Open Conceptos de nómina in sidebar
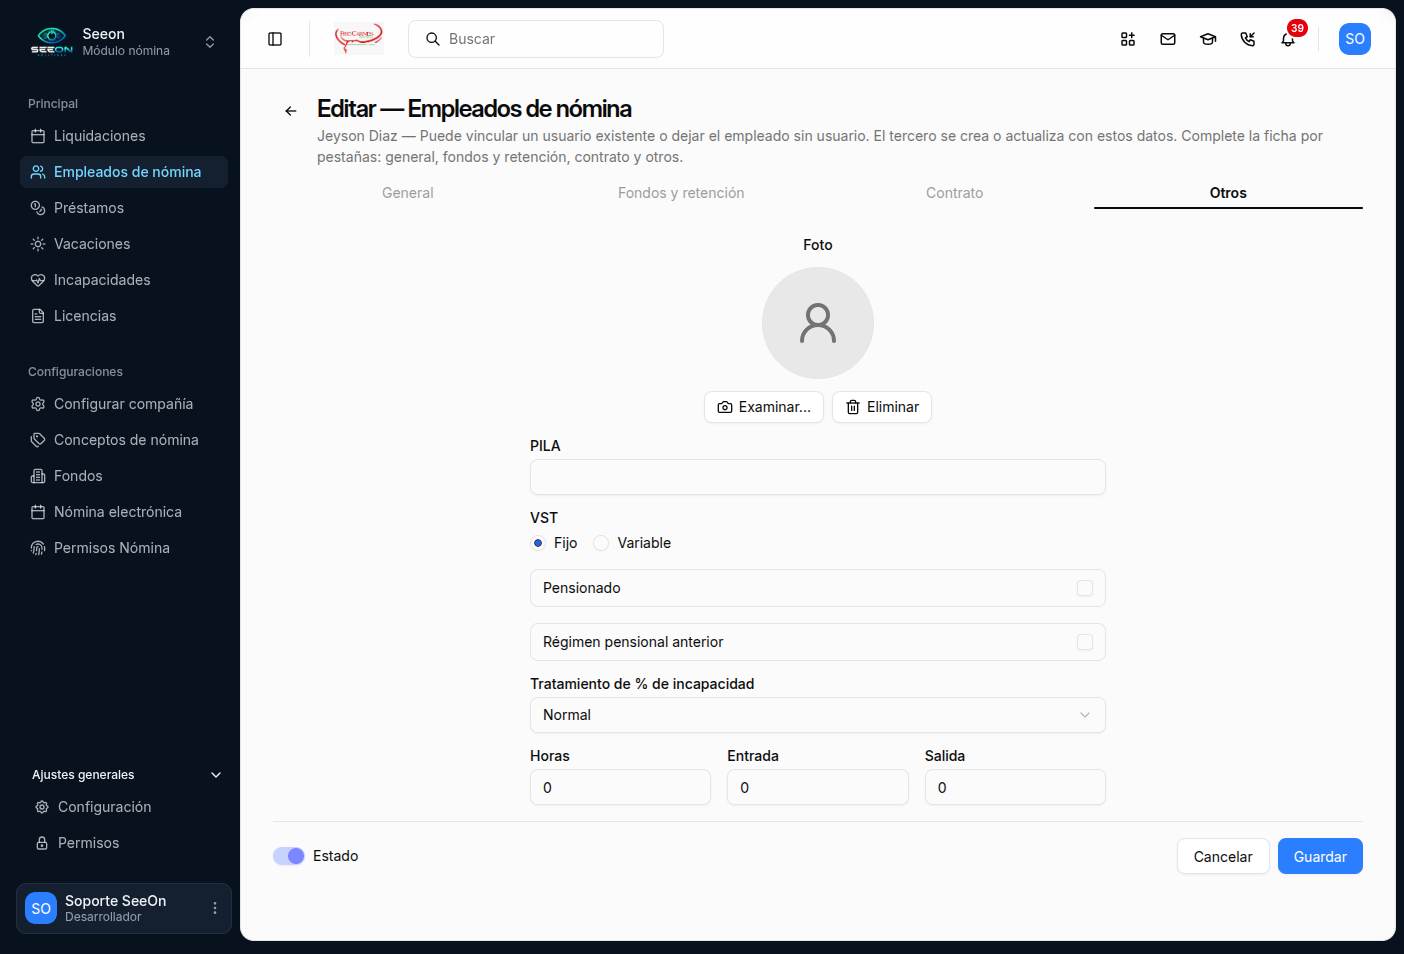The height and width of the screenshot is (954, 1404). (x=124, y=440)
